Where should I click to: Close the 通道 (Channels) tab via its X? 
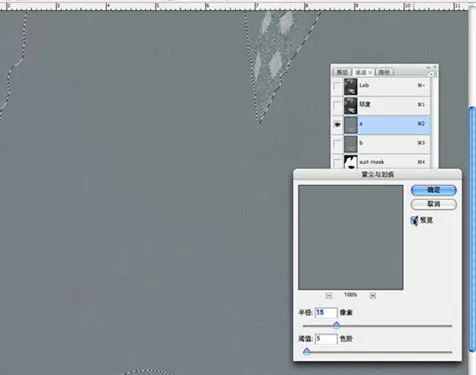(x=370, y=72)
